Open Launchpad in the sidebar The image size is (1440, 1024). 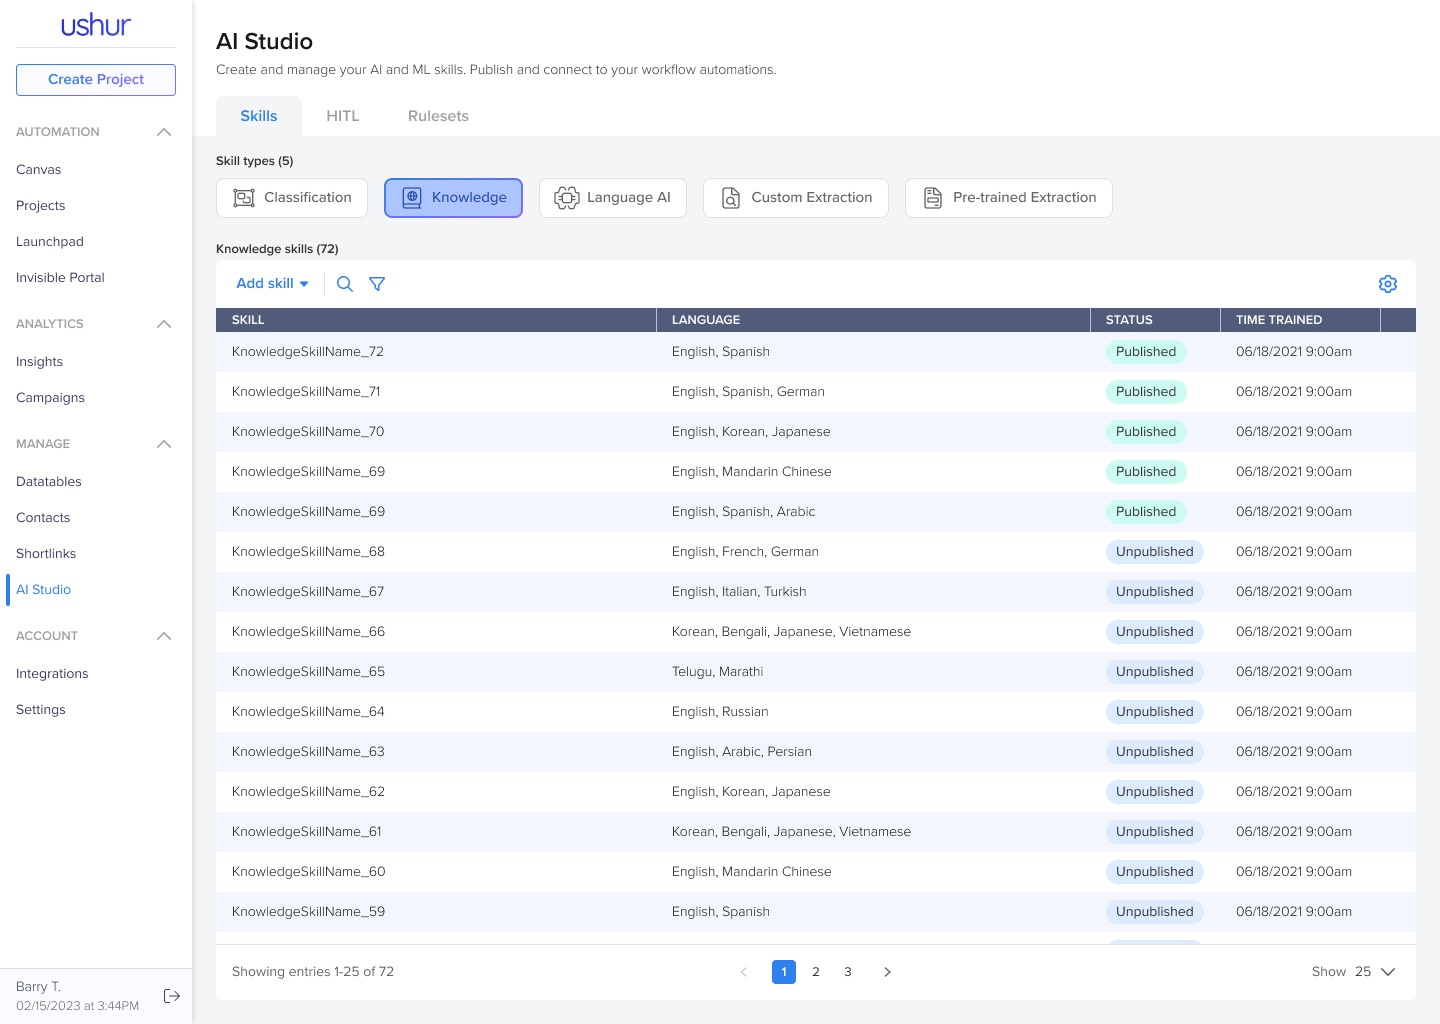[x=50, y=242]
